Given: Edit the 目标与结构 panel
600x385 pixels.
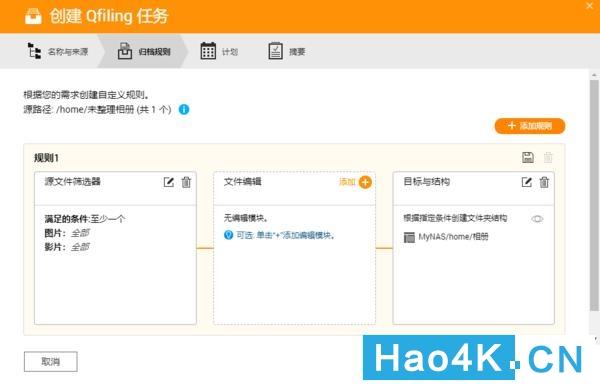Looking at the screenshot, I should 527,182.
